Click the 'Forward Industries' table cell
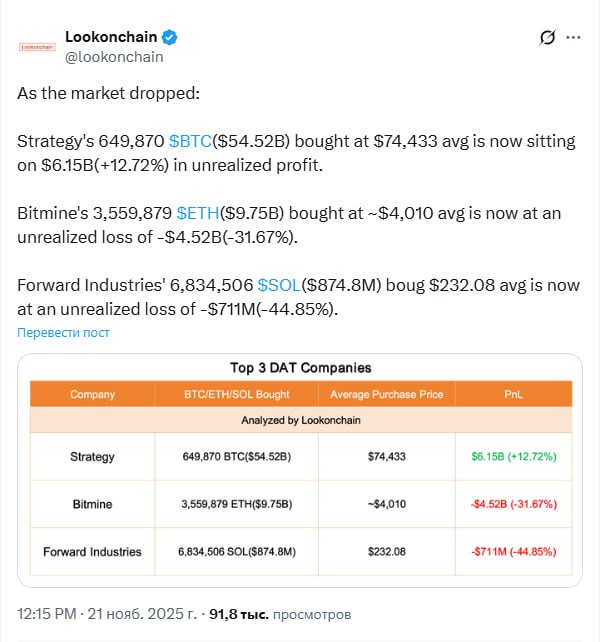Viewport: 601px width, 642px height. pos(92,552)
